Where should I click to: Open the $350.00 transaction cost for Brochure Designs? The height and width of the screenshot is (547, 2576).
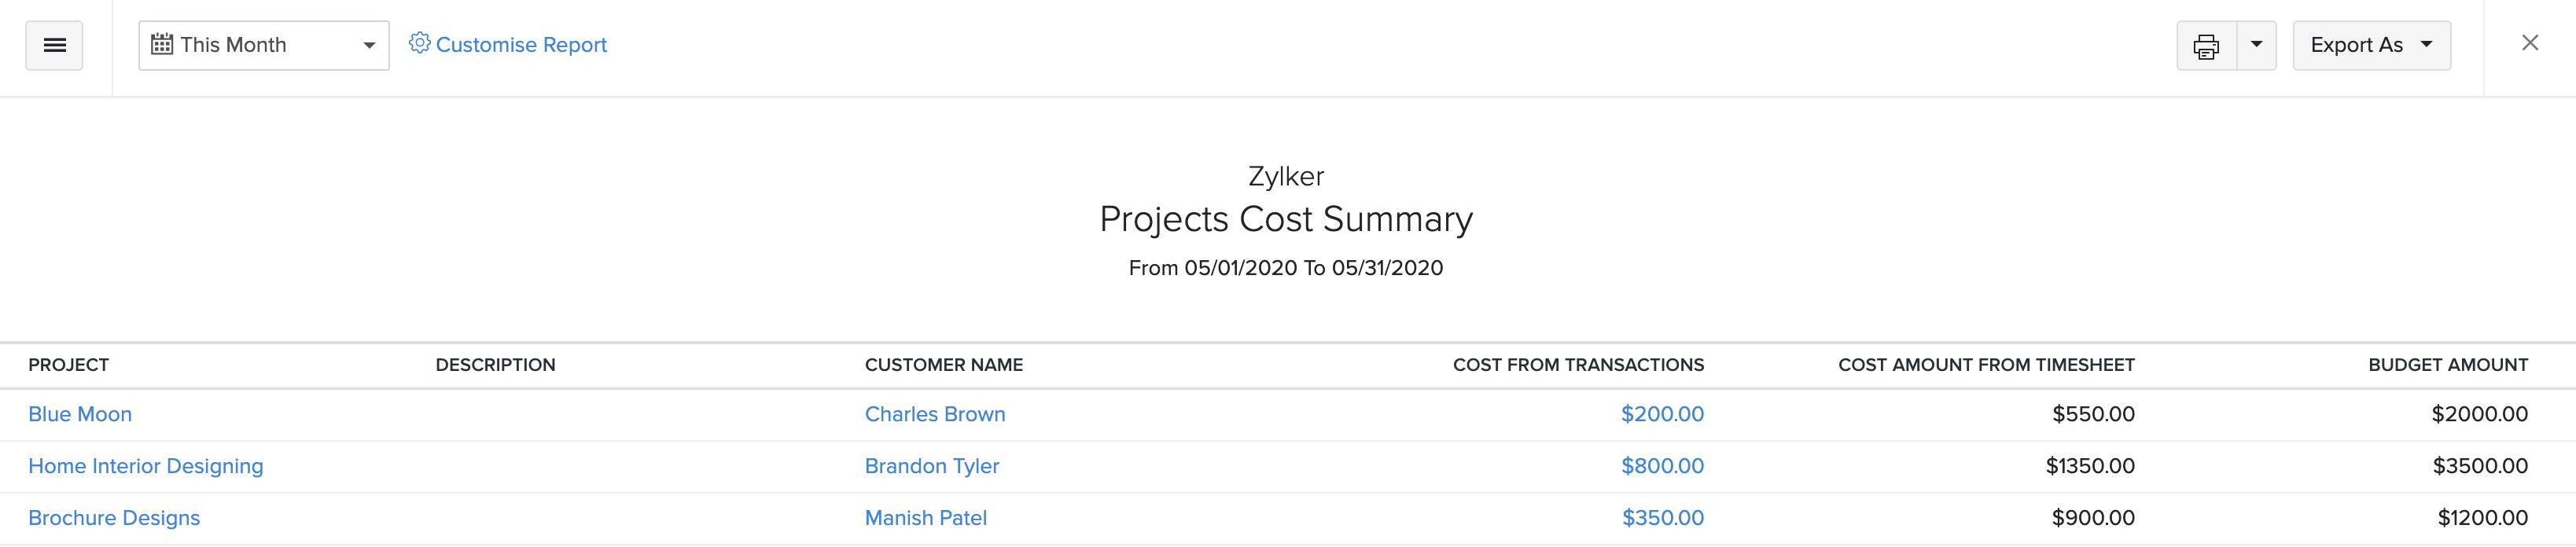(x=1664, y=517)
